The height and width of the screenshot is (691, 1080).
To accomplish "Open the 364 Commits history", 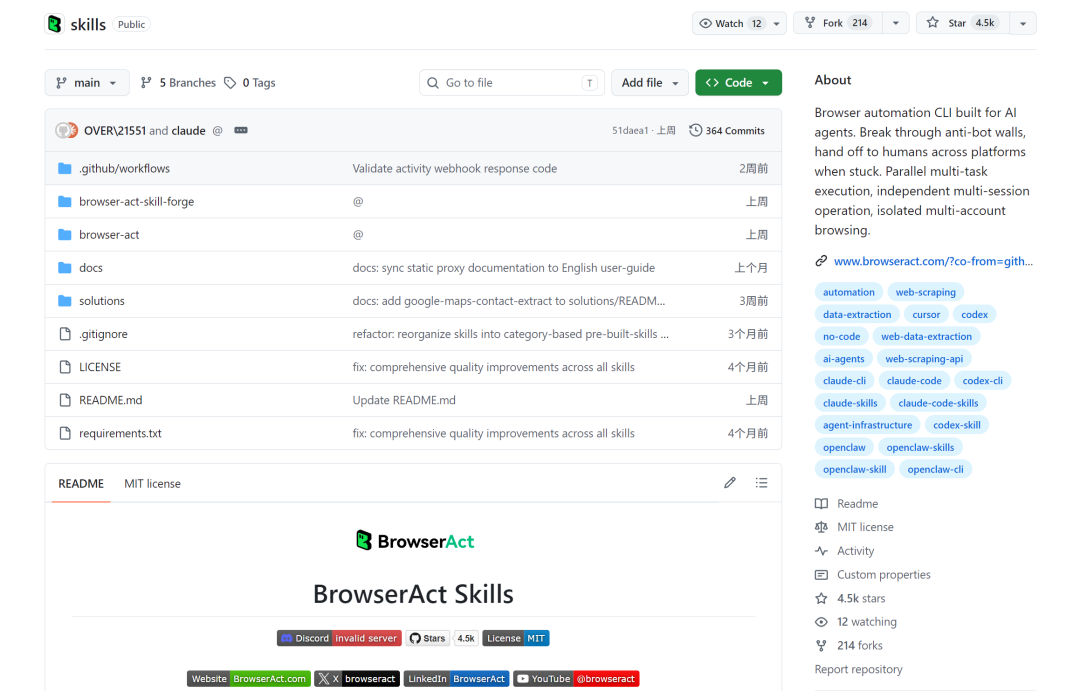I will pos(727,130).
